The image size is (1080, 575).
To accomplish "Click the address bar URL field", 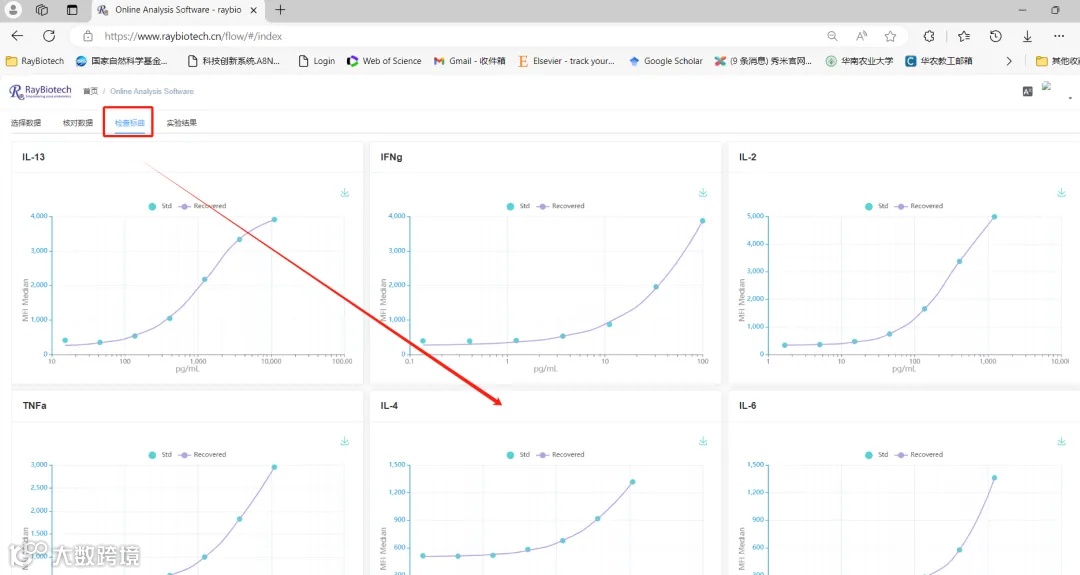I will tap(455, 36).
